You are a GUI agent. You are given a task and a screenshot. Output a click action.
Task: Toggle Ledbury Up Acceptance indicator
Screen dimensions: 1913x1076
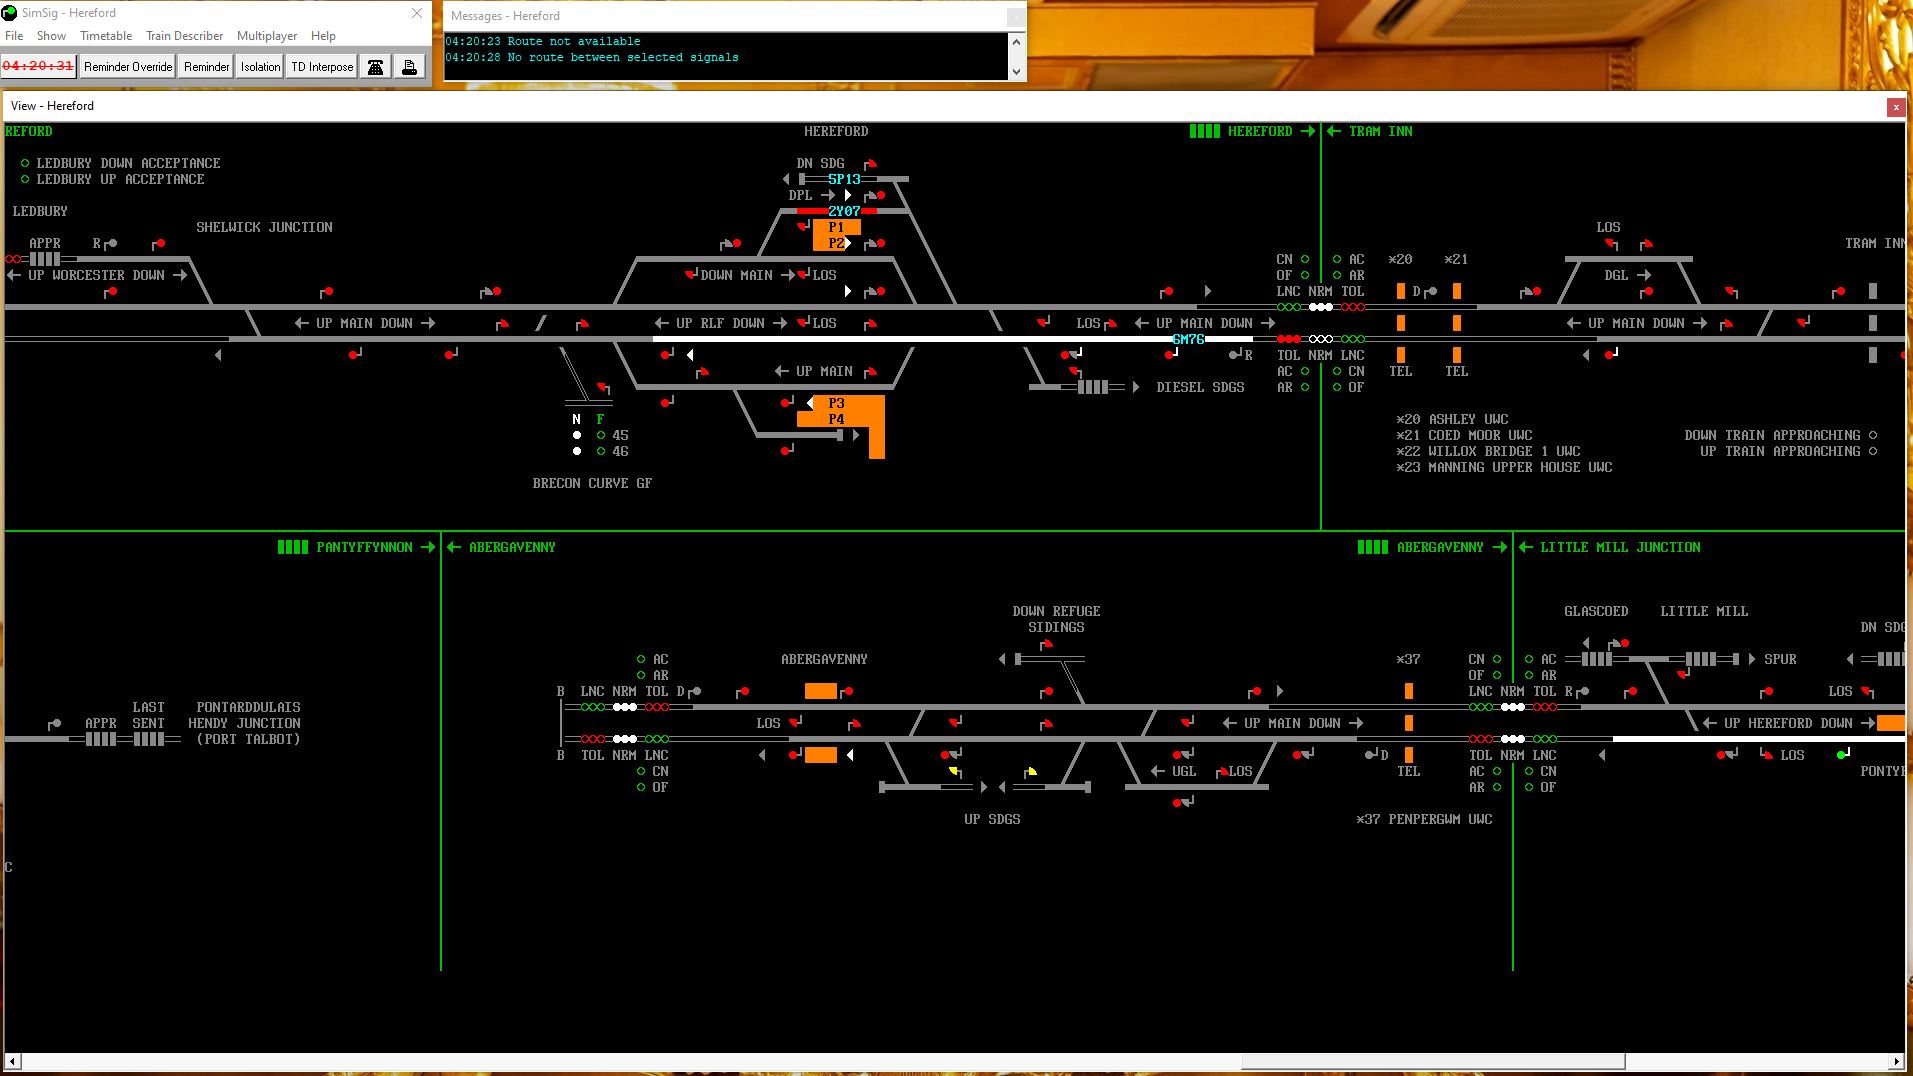coord(25,179)
